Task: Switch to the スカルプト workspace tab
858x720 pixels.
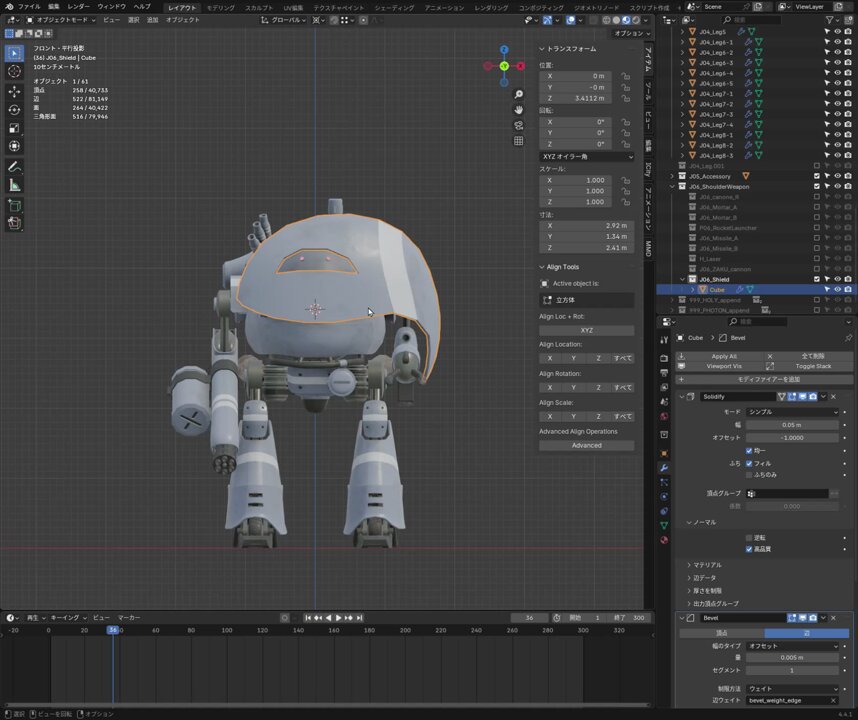Action: coord(258,8)
